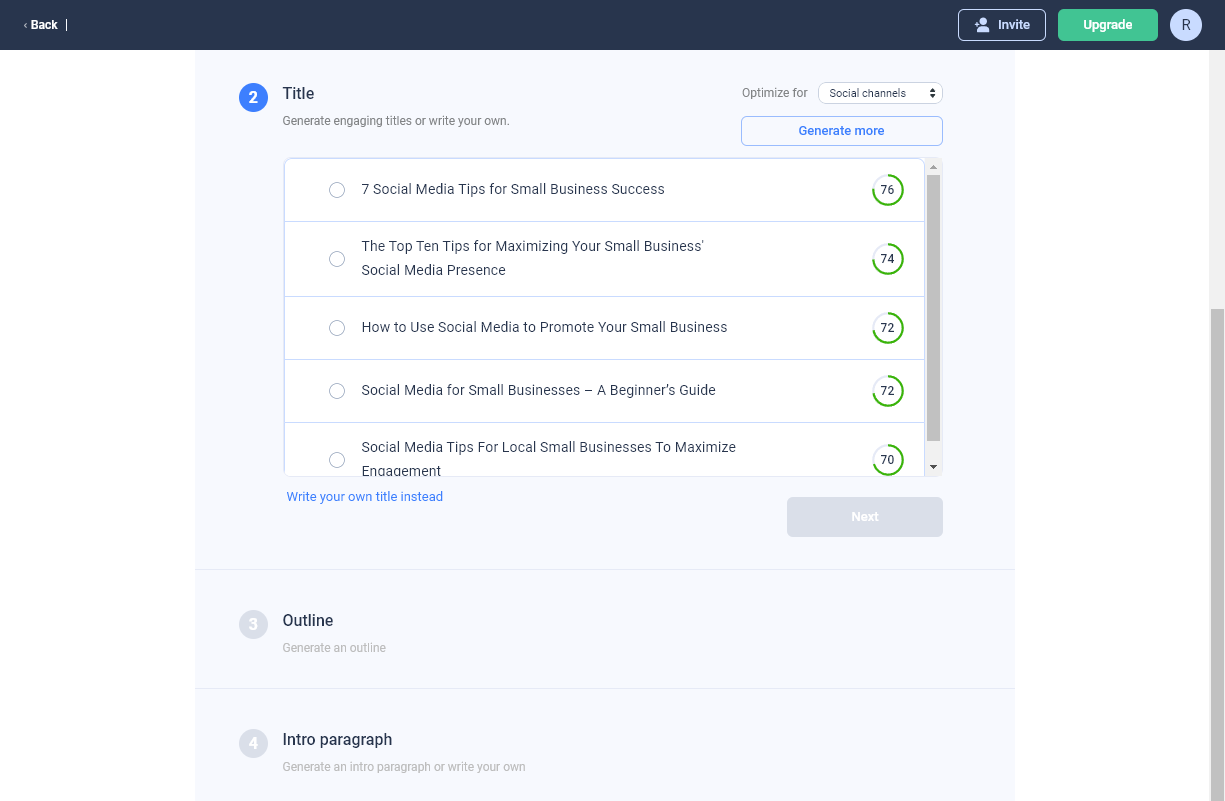Open "Write your own title instead"
This screenshot has width=1225, height=801.
pyautogui.click(x=364, y=497)
